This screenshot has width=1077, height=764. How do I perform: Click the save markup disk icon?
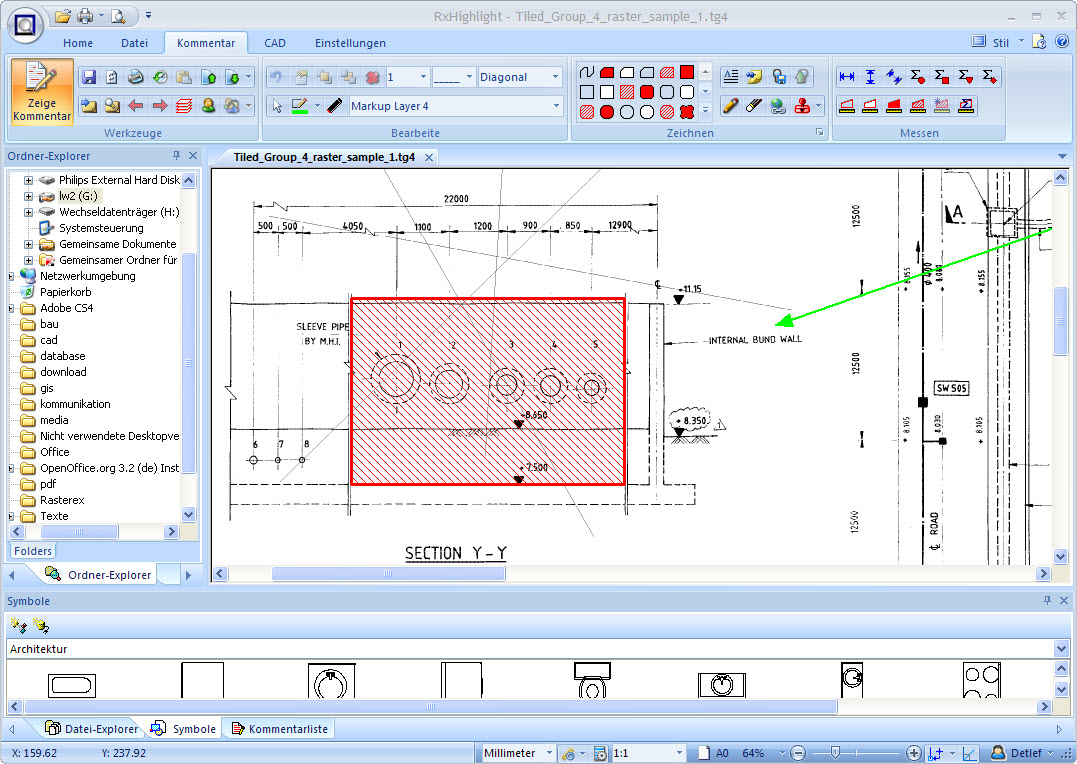(x=88, y=77)
